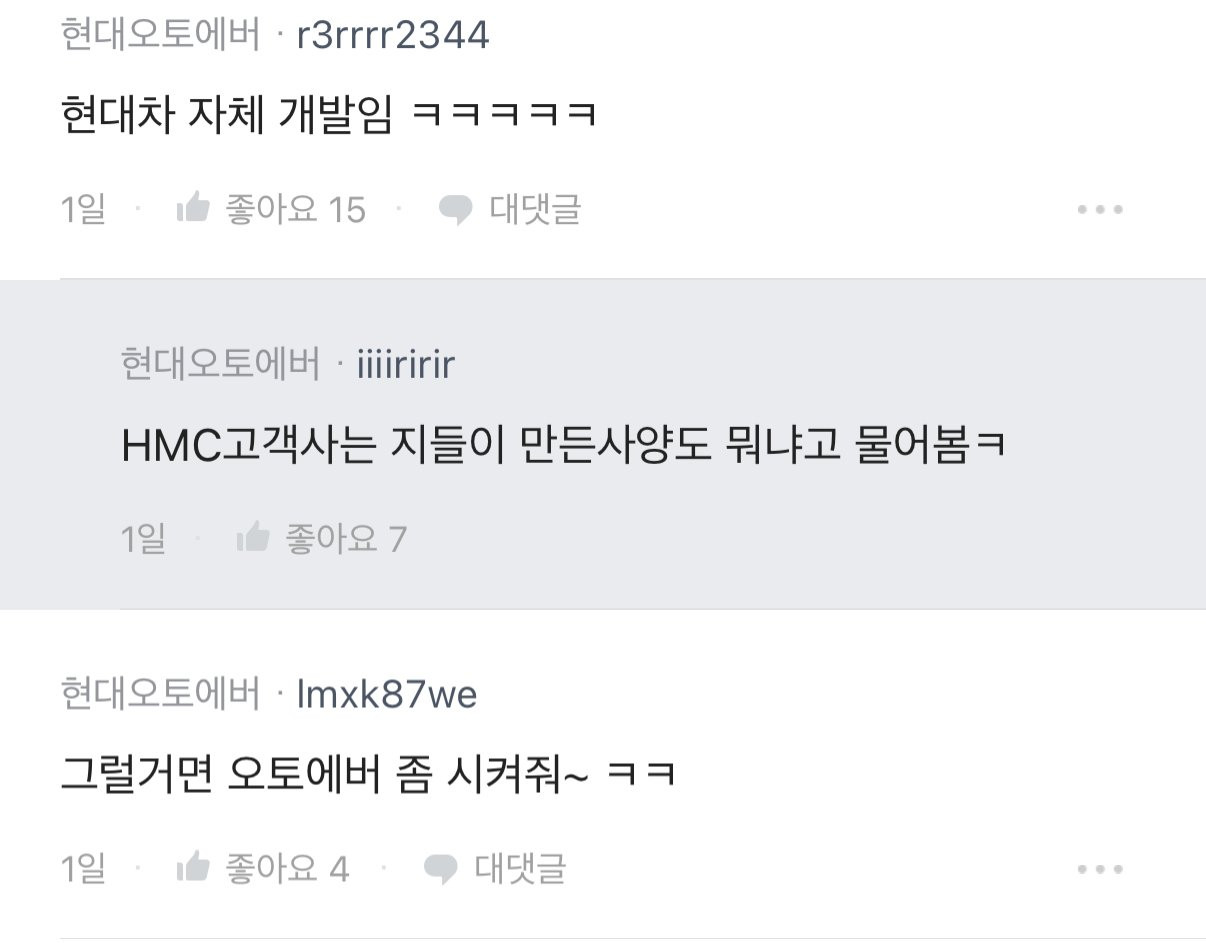Tap speech bubble icon under r3rrrr2344's comment
This screenshot has width=1206, height=943.
pos(456,210)
